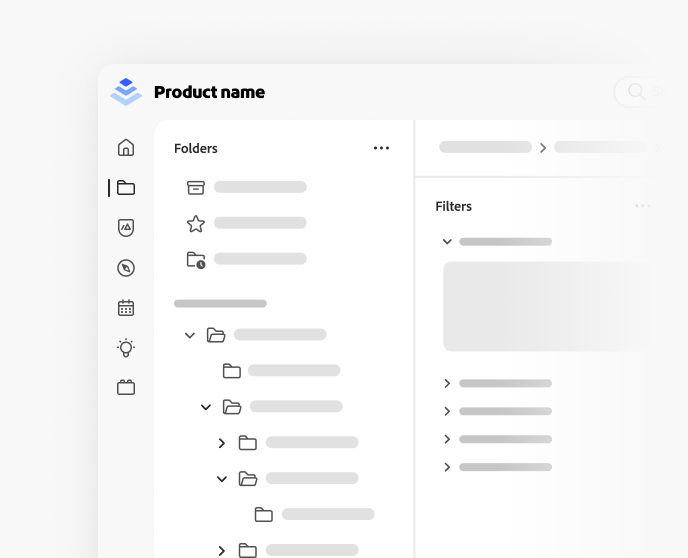
Task: Select the recent folder clock item
Action: click(196, 260)
